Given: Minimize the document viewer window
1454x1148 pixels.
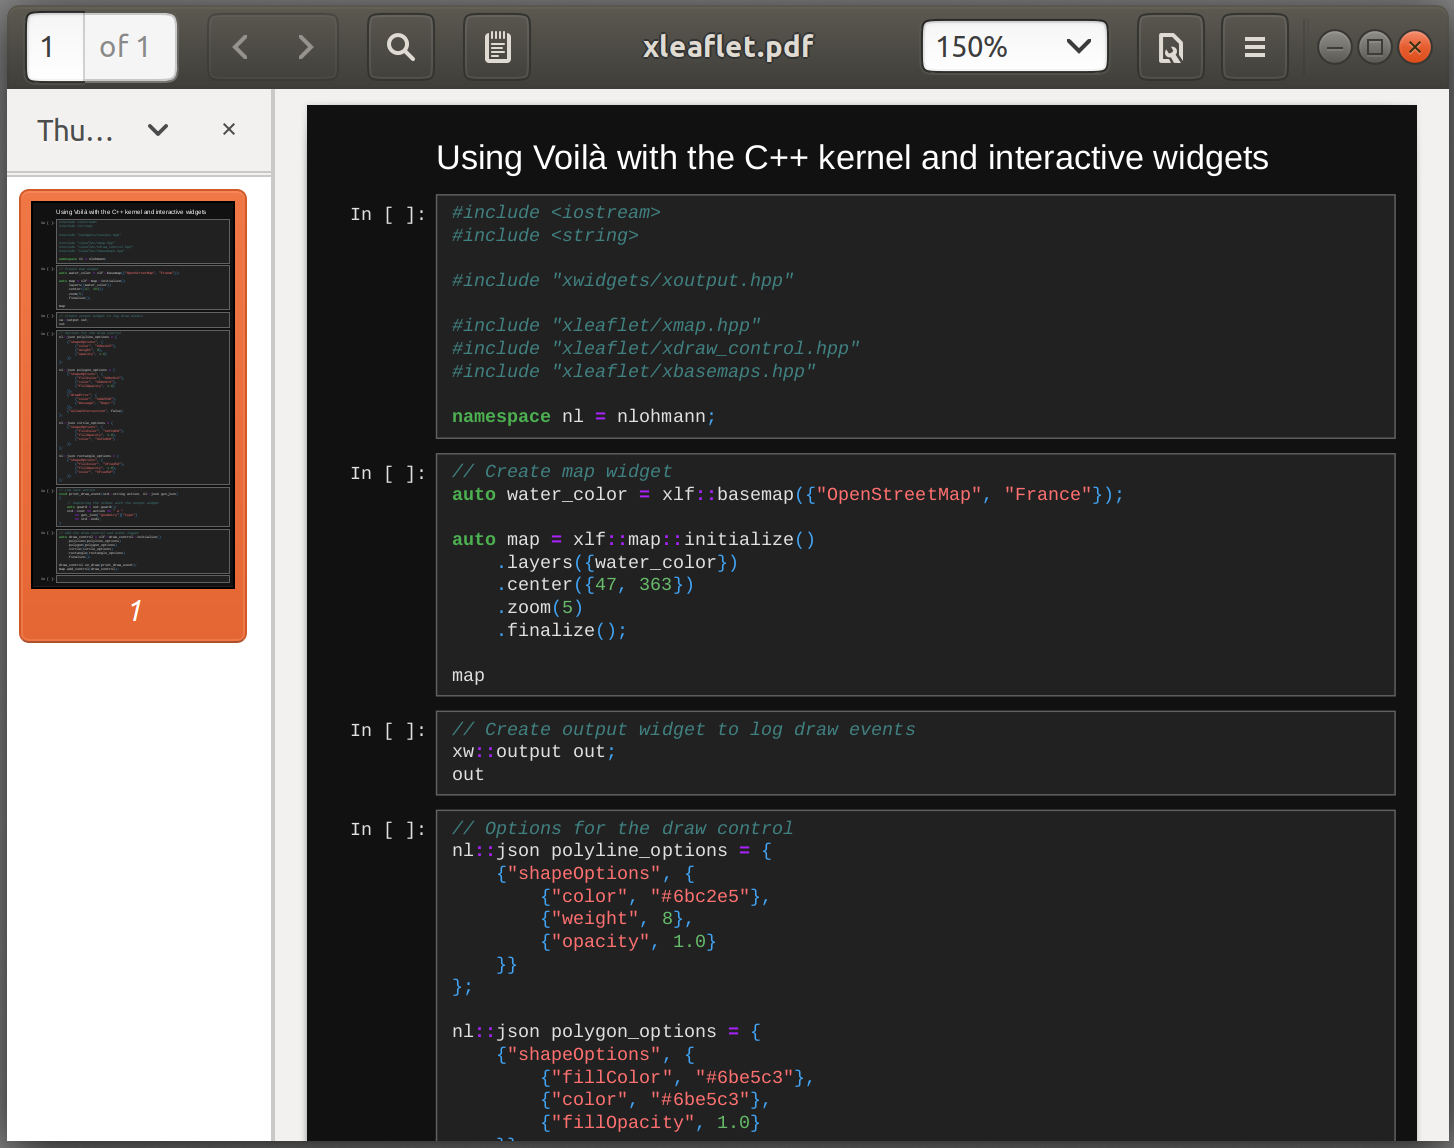Looking at the screenshot, I should click(1335, 47).
